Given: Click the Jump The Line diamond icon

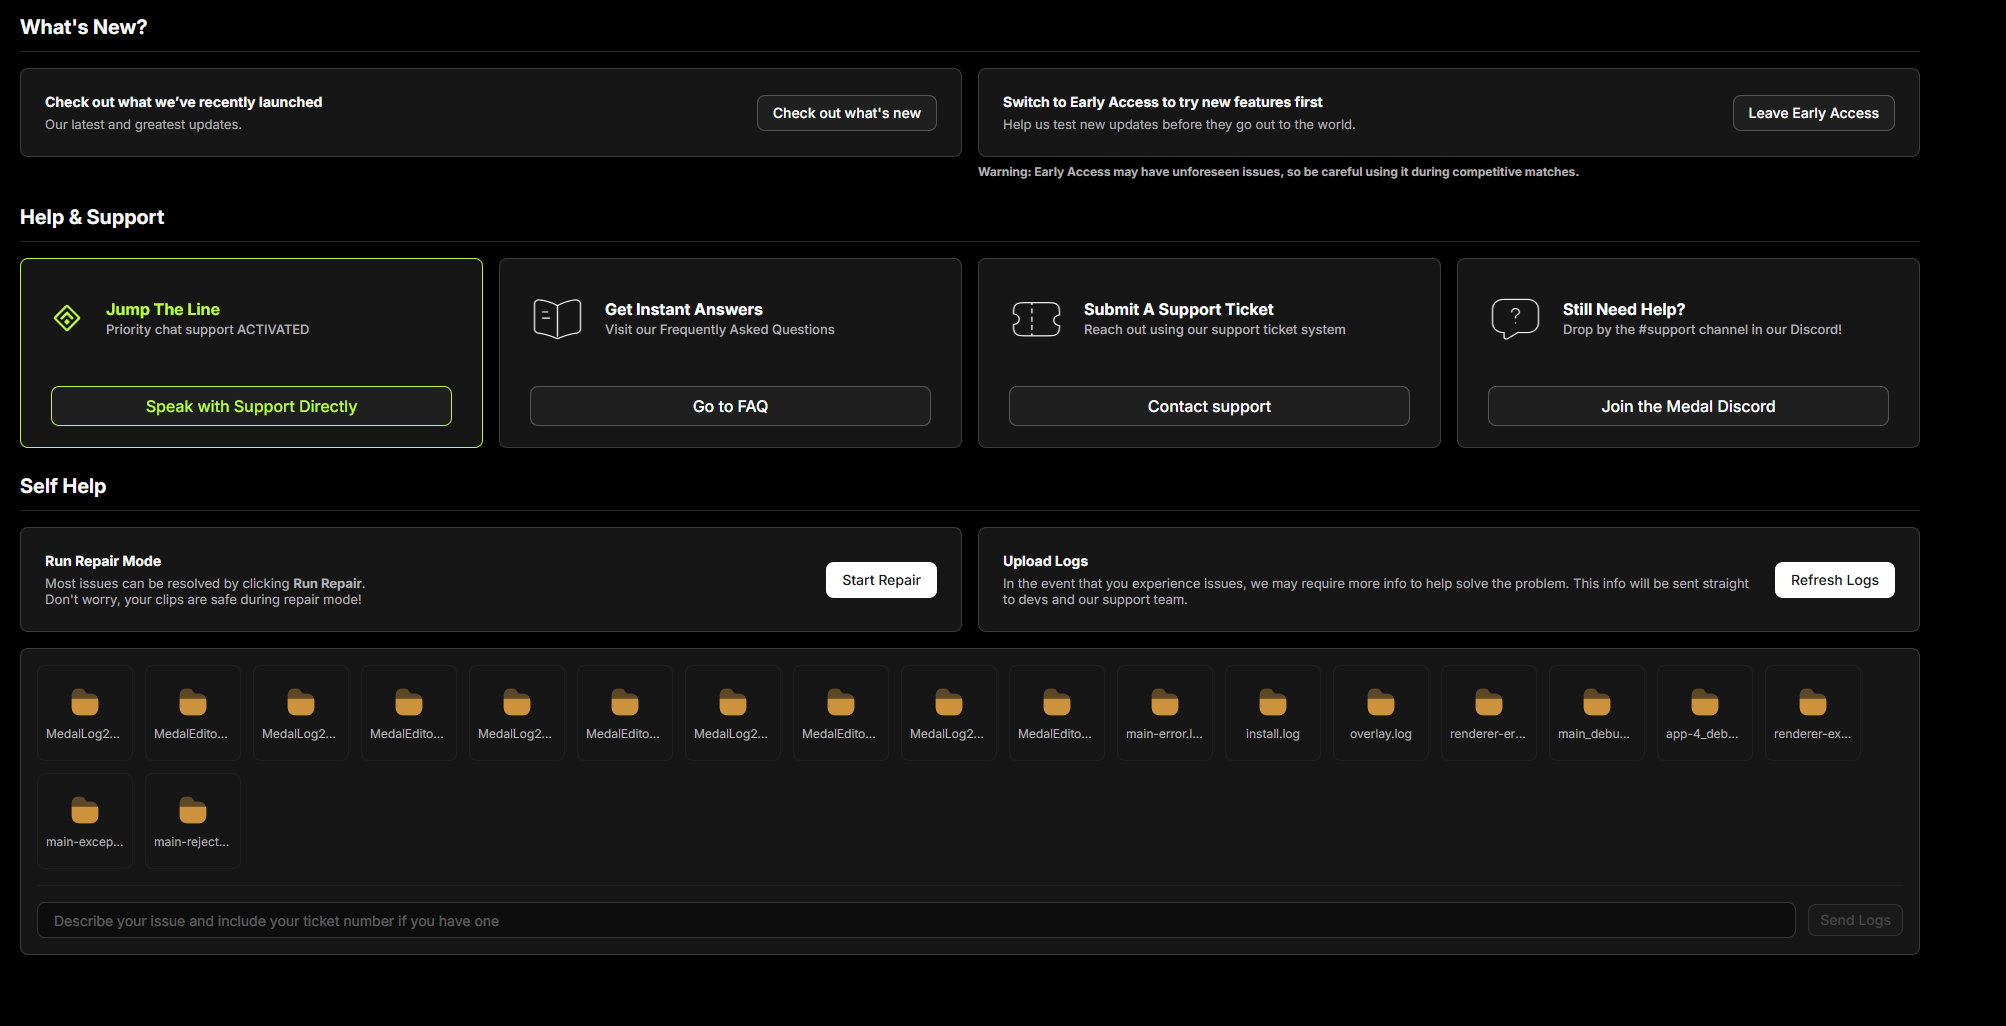Looking at the screenshot, I should 67,319.
